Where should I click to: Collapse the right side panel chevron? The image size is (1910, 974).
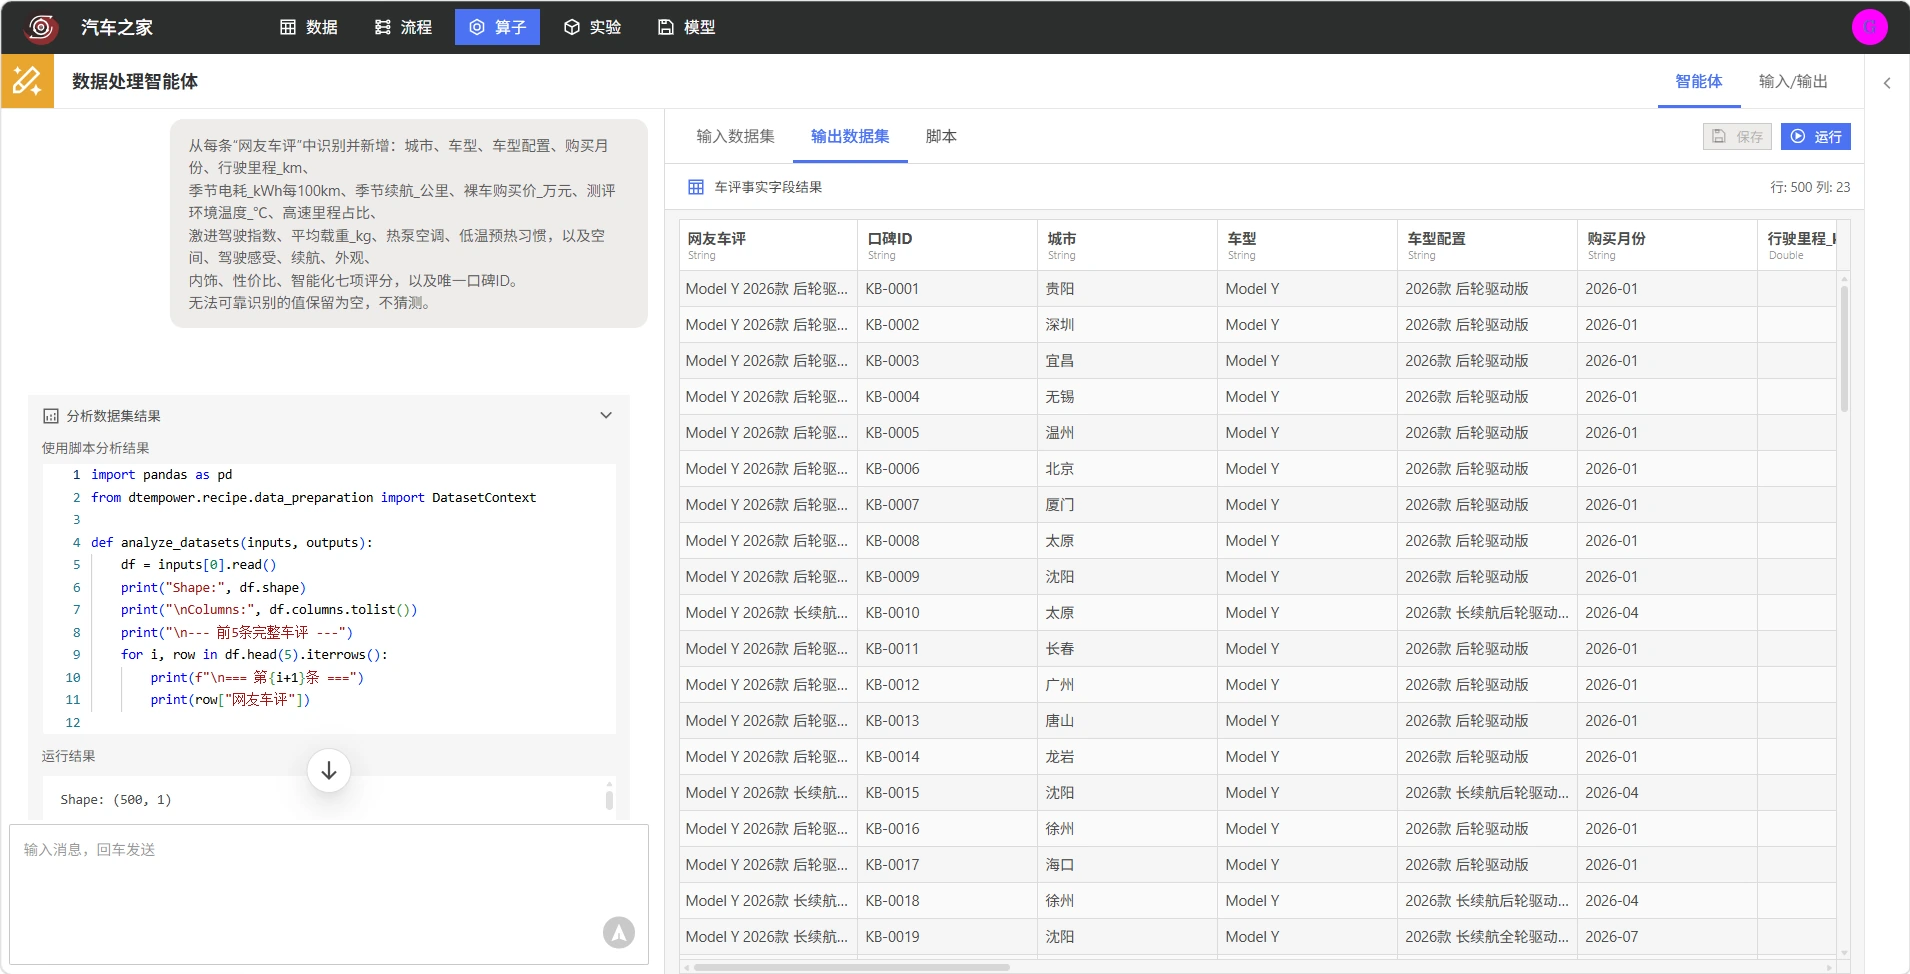(1887, 83)
